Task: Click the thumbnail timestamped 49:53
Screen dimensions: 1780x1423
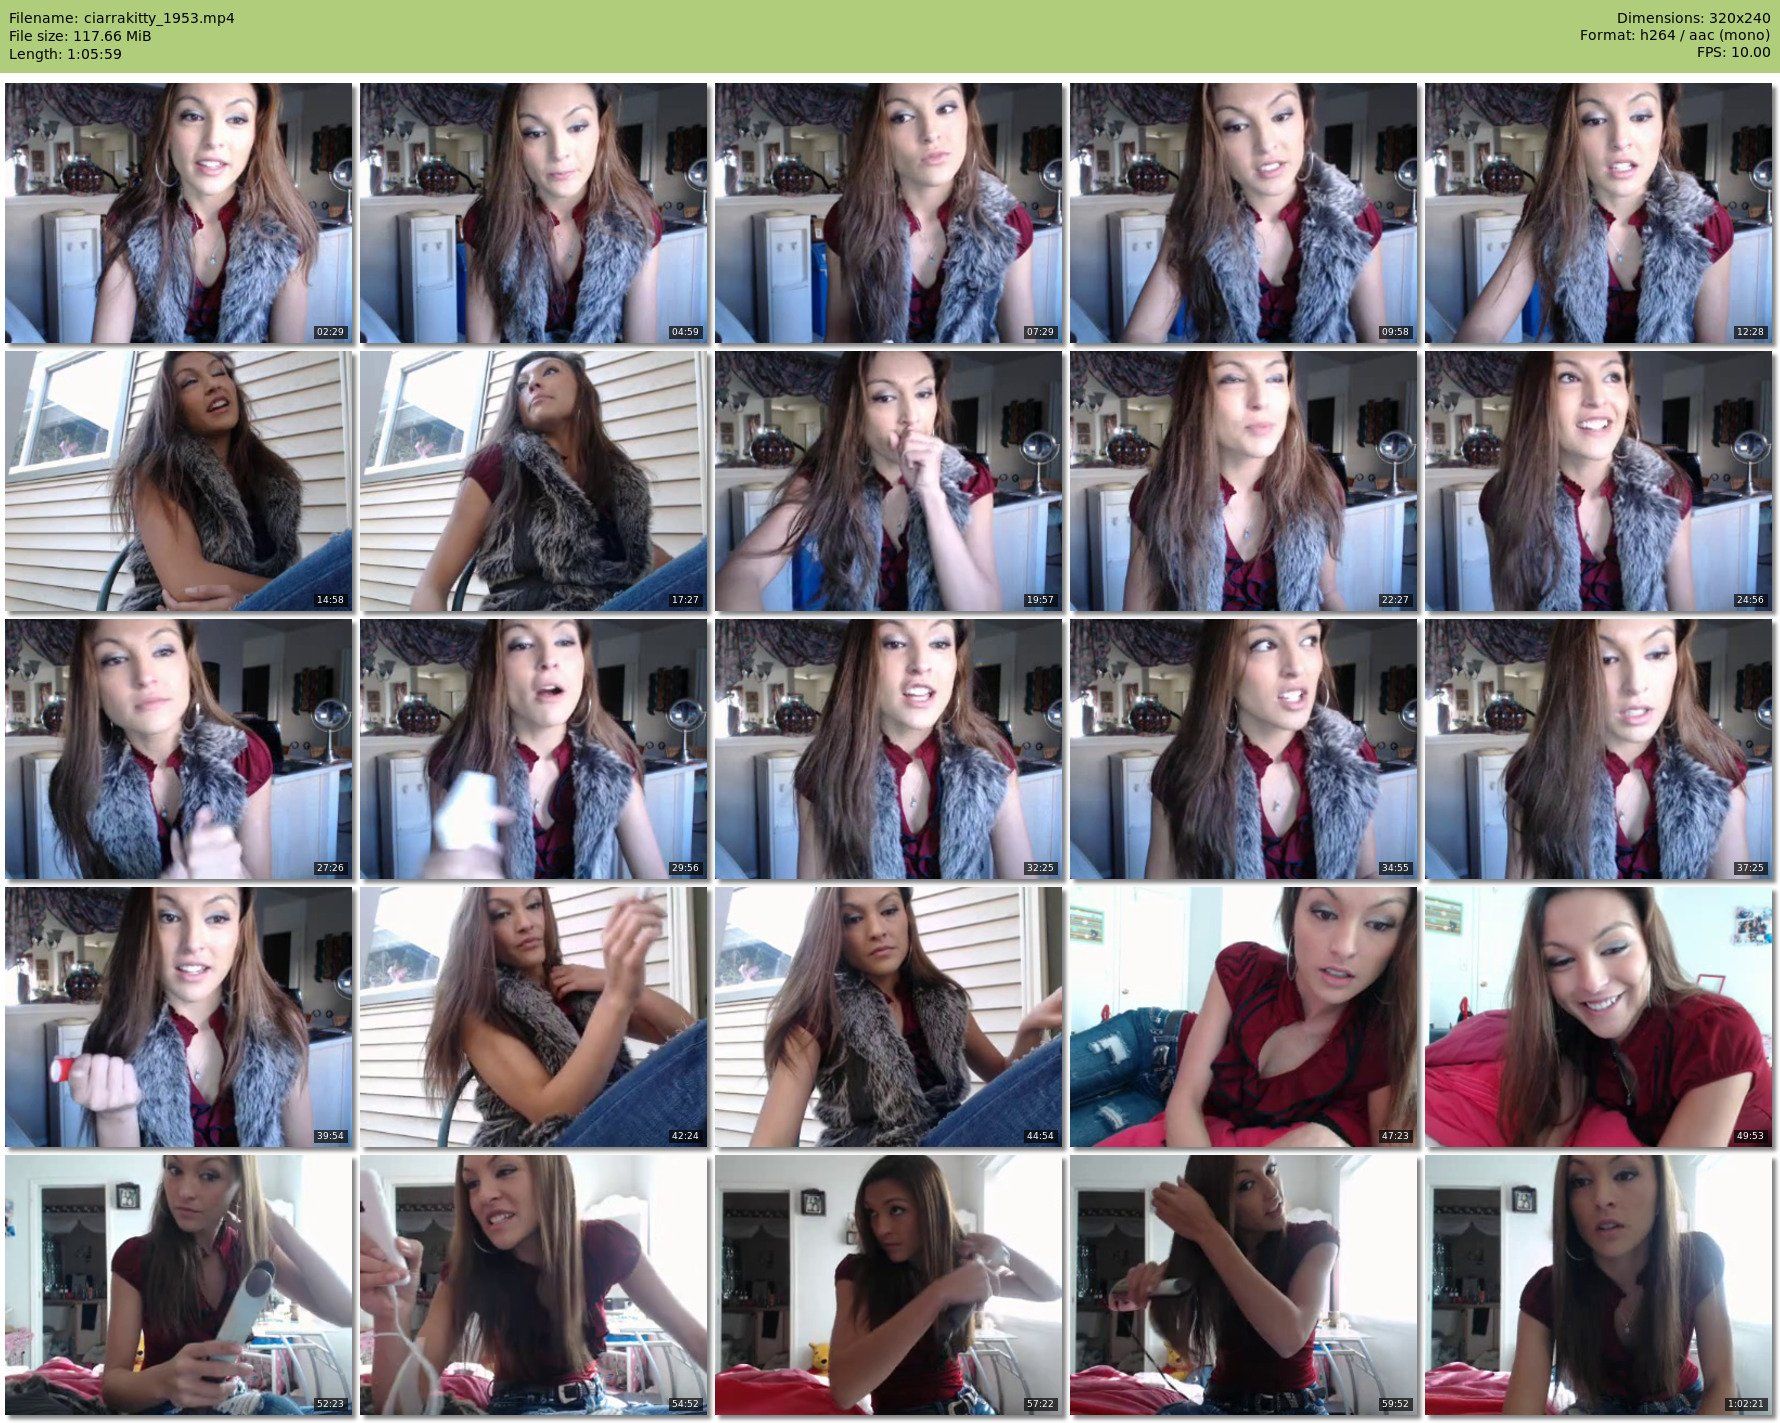Action: (1598, 1017)
